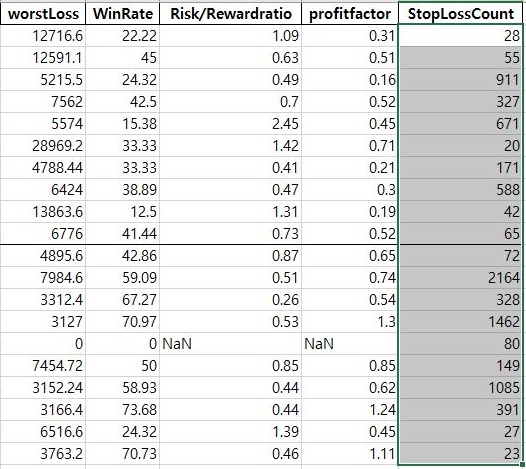Click the Risk/Rewardratio cell 1.39
The width and height of the screenshot is (526, 469).
[230, 432]
